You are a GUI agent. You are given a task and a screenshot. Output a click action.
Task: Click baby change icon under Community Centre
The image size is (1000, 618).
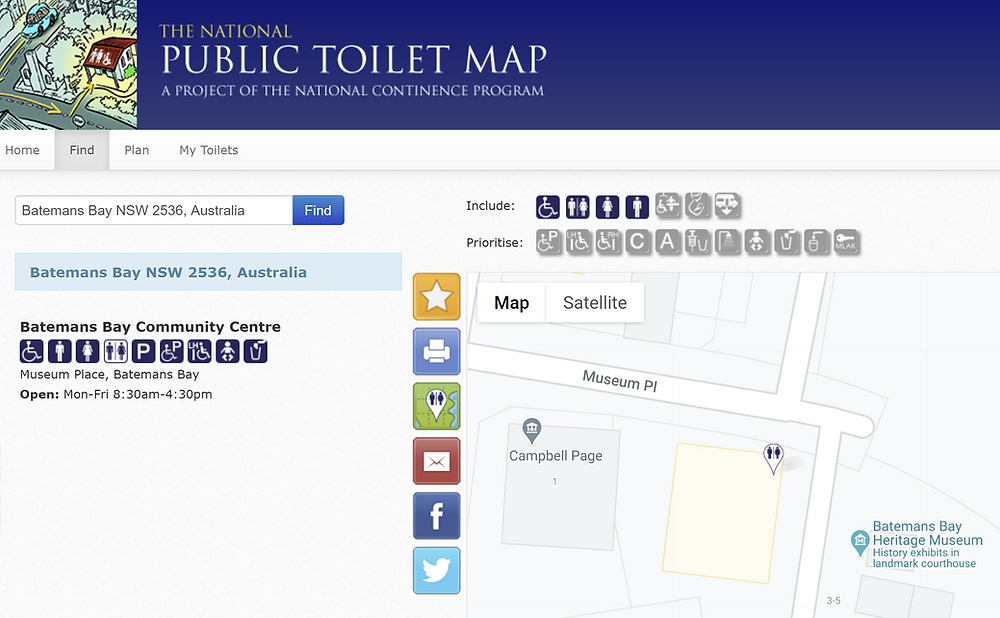tap(228, 351)
